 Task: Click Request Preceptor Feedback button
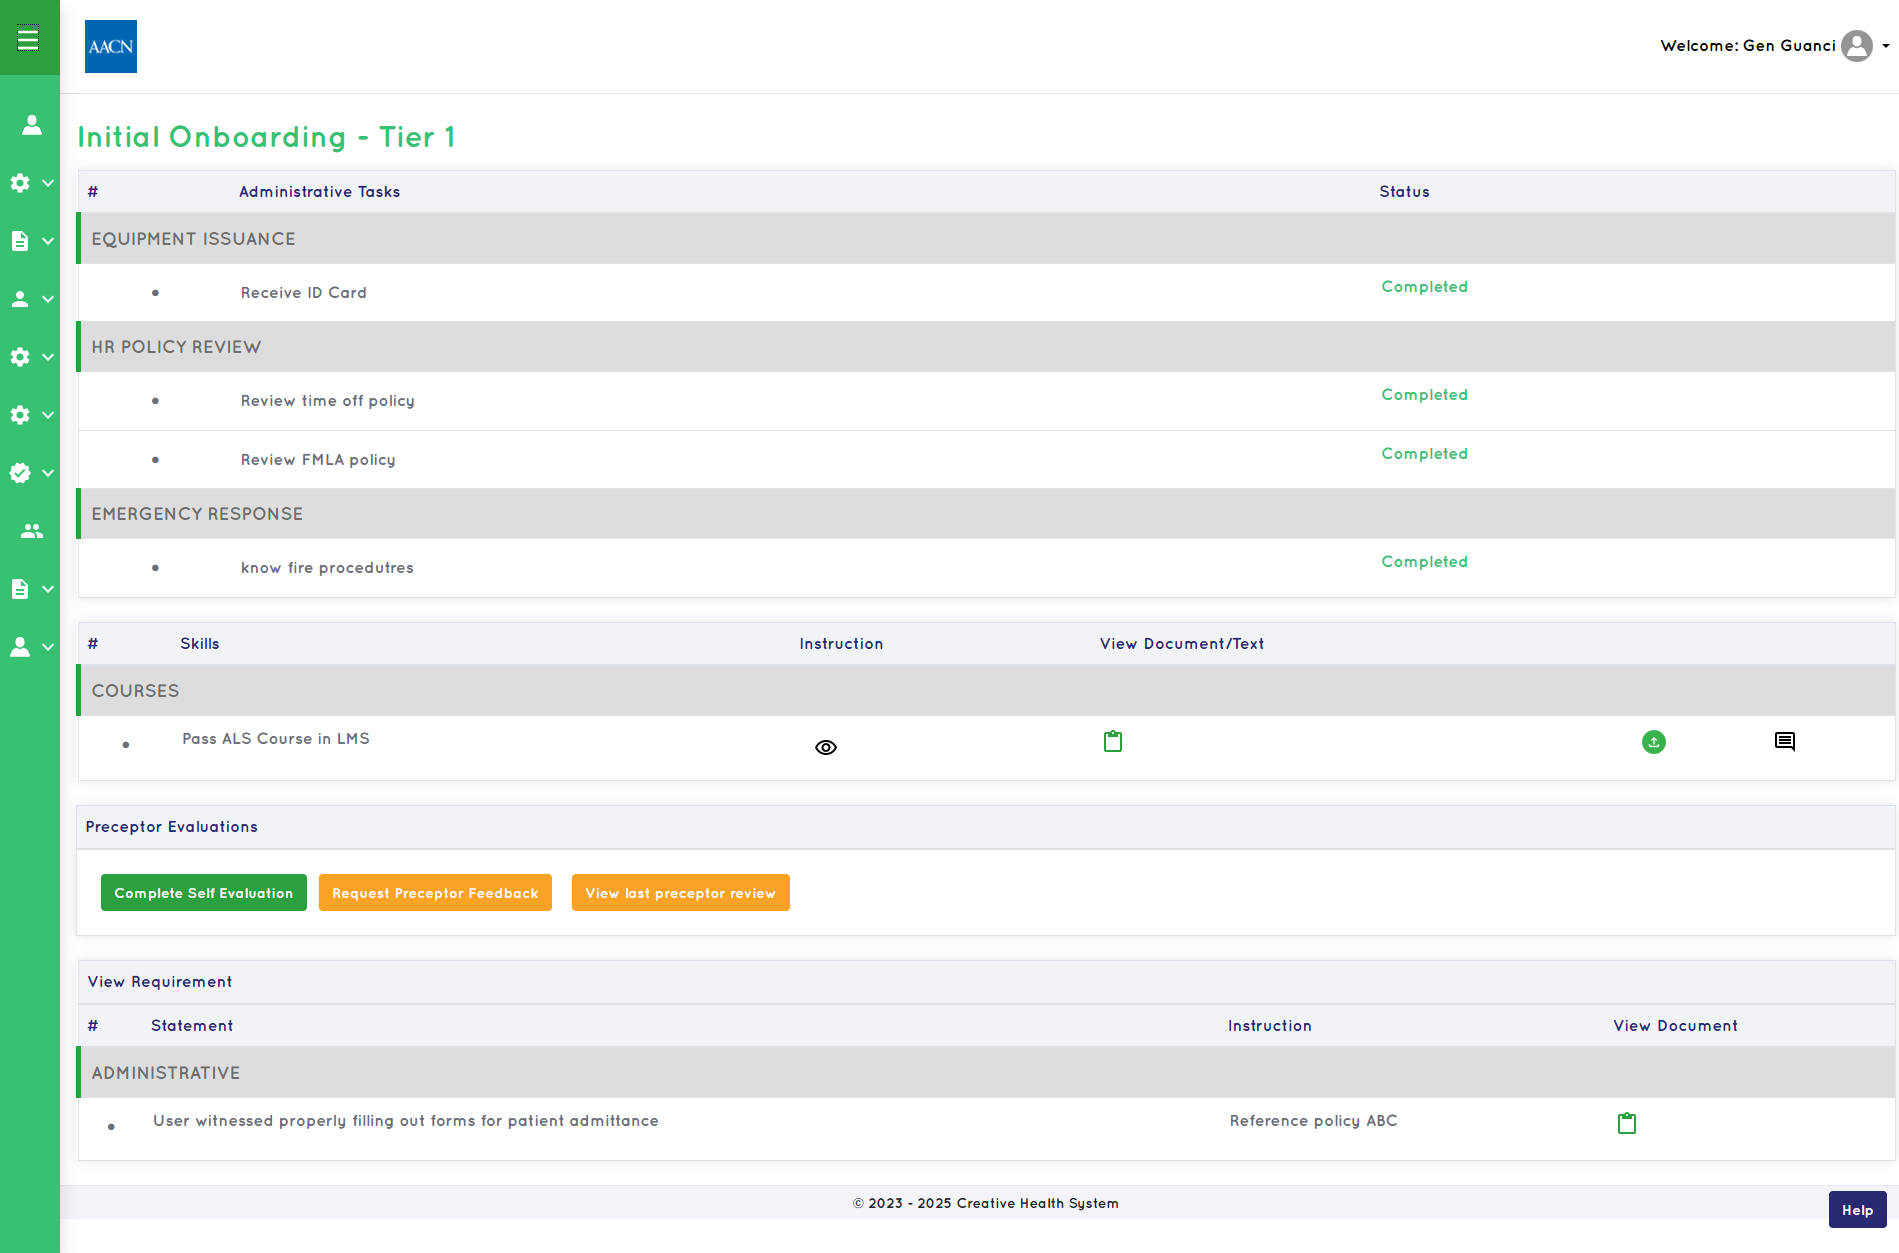tap(435, 893)
